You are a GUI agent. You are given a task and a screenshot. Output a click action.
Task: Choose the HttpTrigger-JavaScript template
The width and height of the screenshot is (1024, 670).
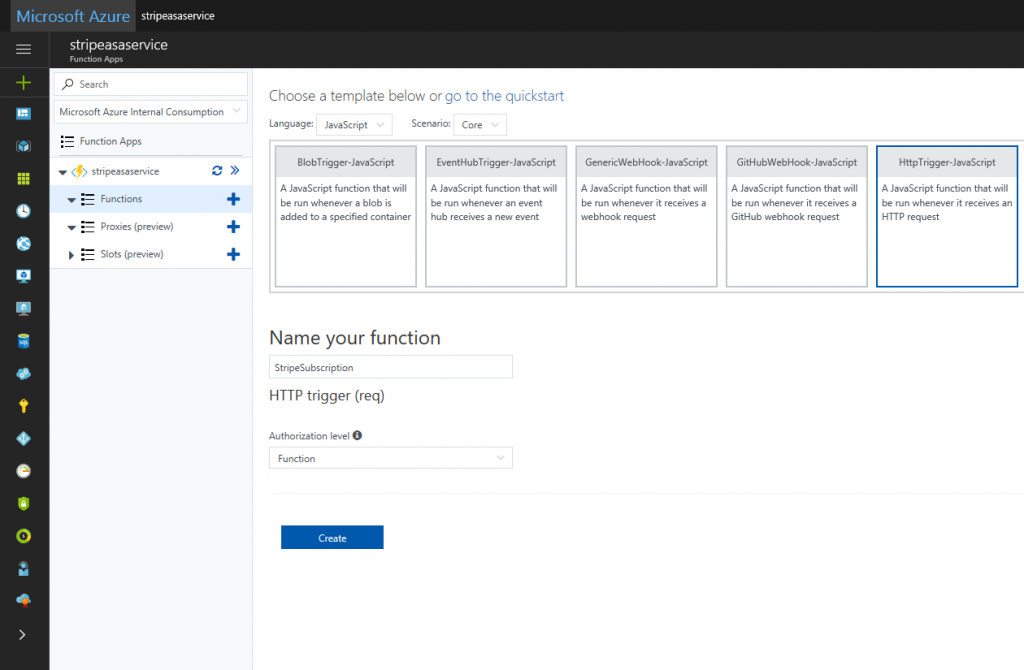947,216
